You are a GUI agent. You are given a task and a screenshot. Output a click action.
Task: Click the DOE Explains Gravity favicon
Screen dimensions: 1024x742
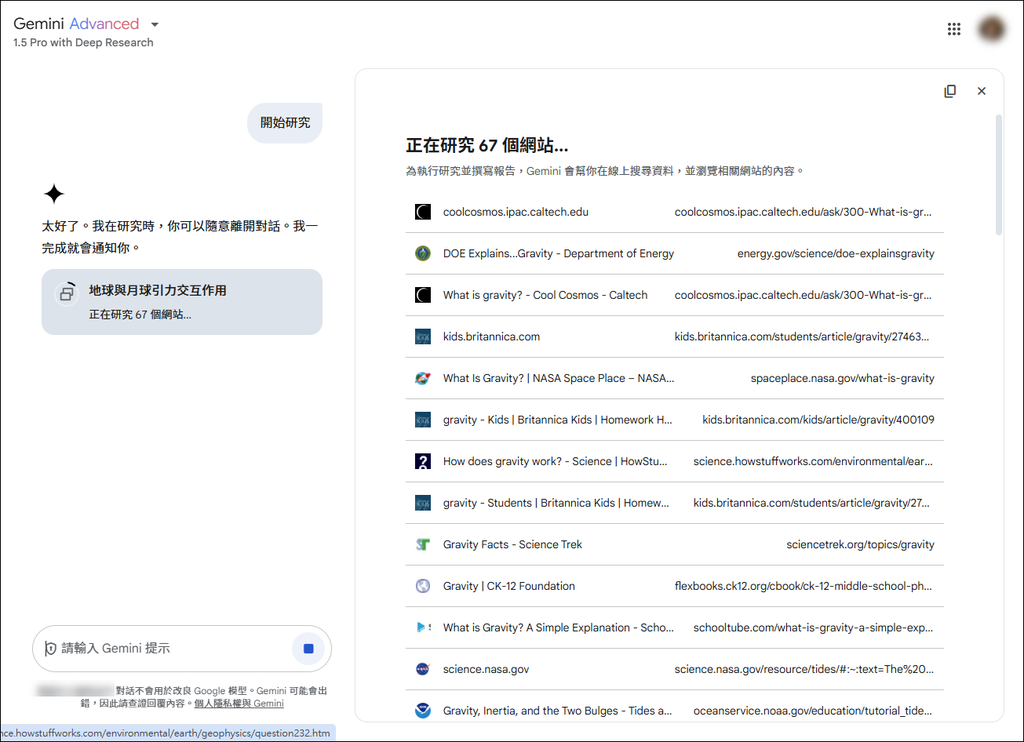point(423,253)
